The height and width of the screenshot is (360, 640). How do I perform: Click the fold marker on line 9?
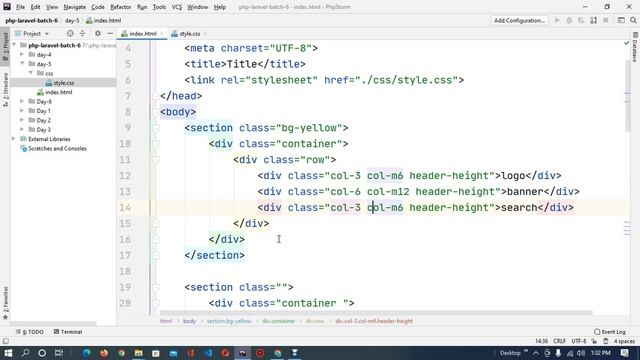coord(156,128)
